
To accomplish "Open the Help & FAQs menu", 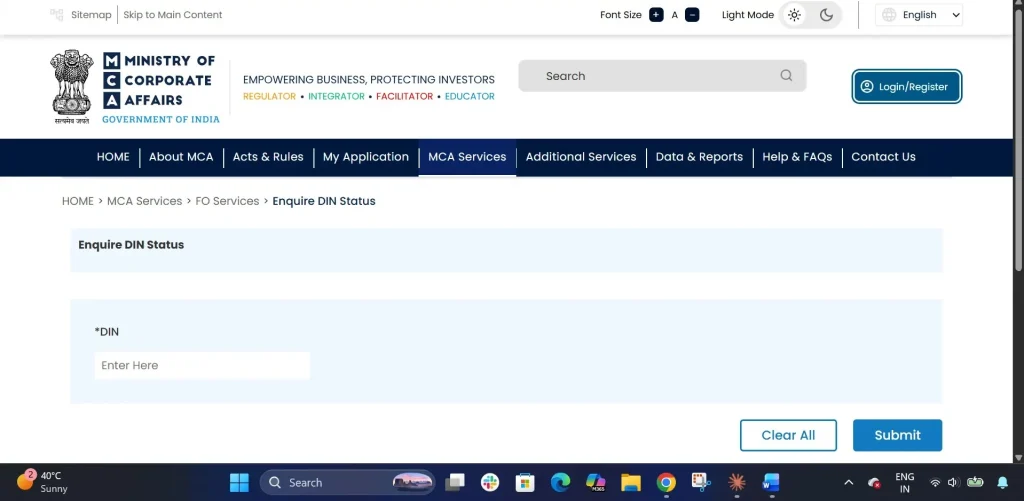I will pyautogui.click(x=797, y=157).
